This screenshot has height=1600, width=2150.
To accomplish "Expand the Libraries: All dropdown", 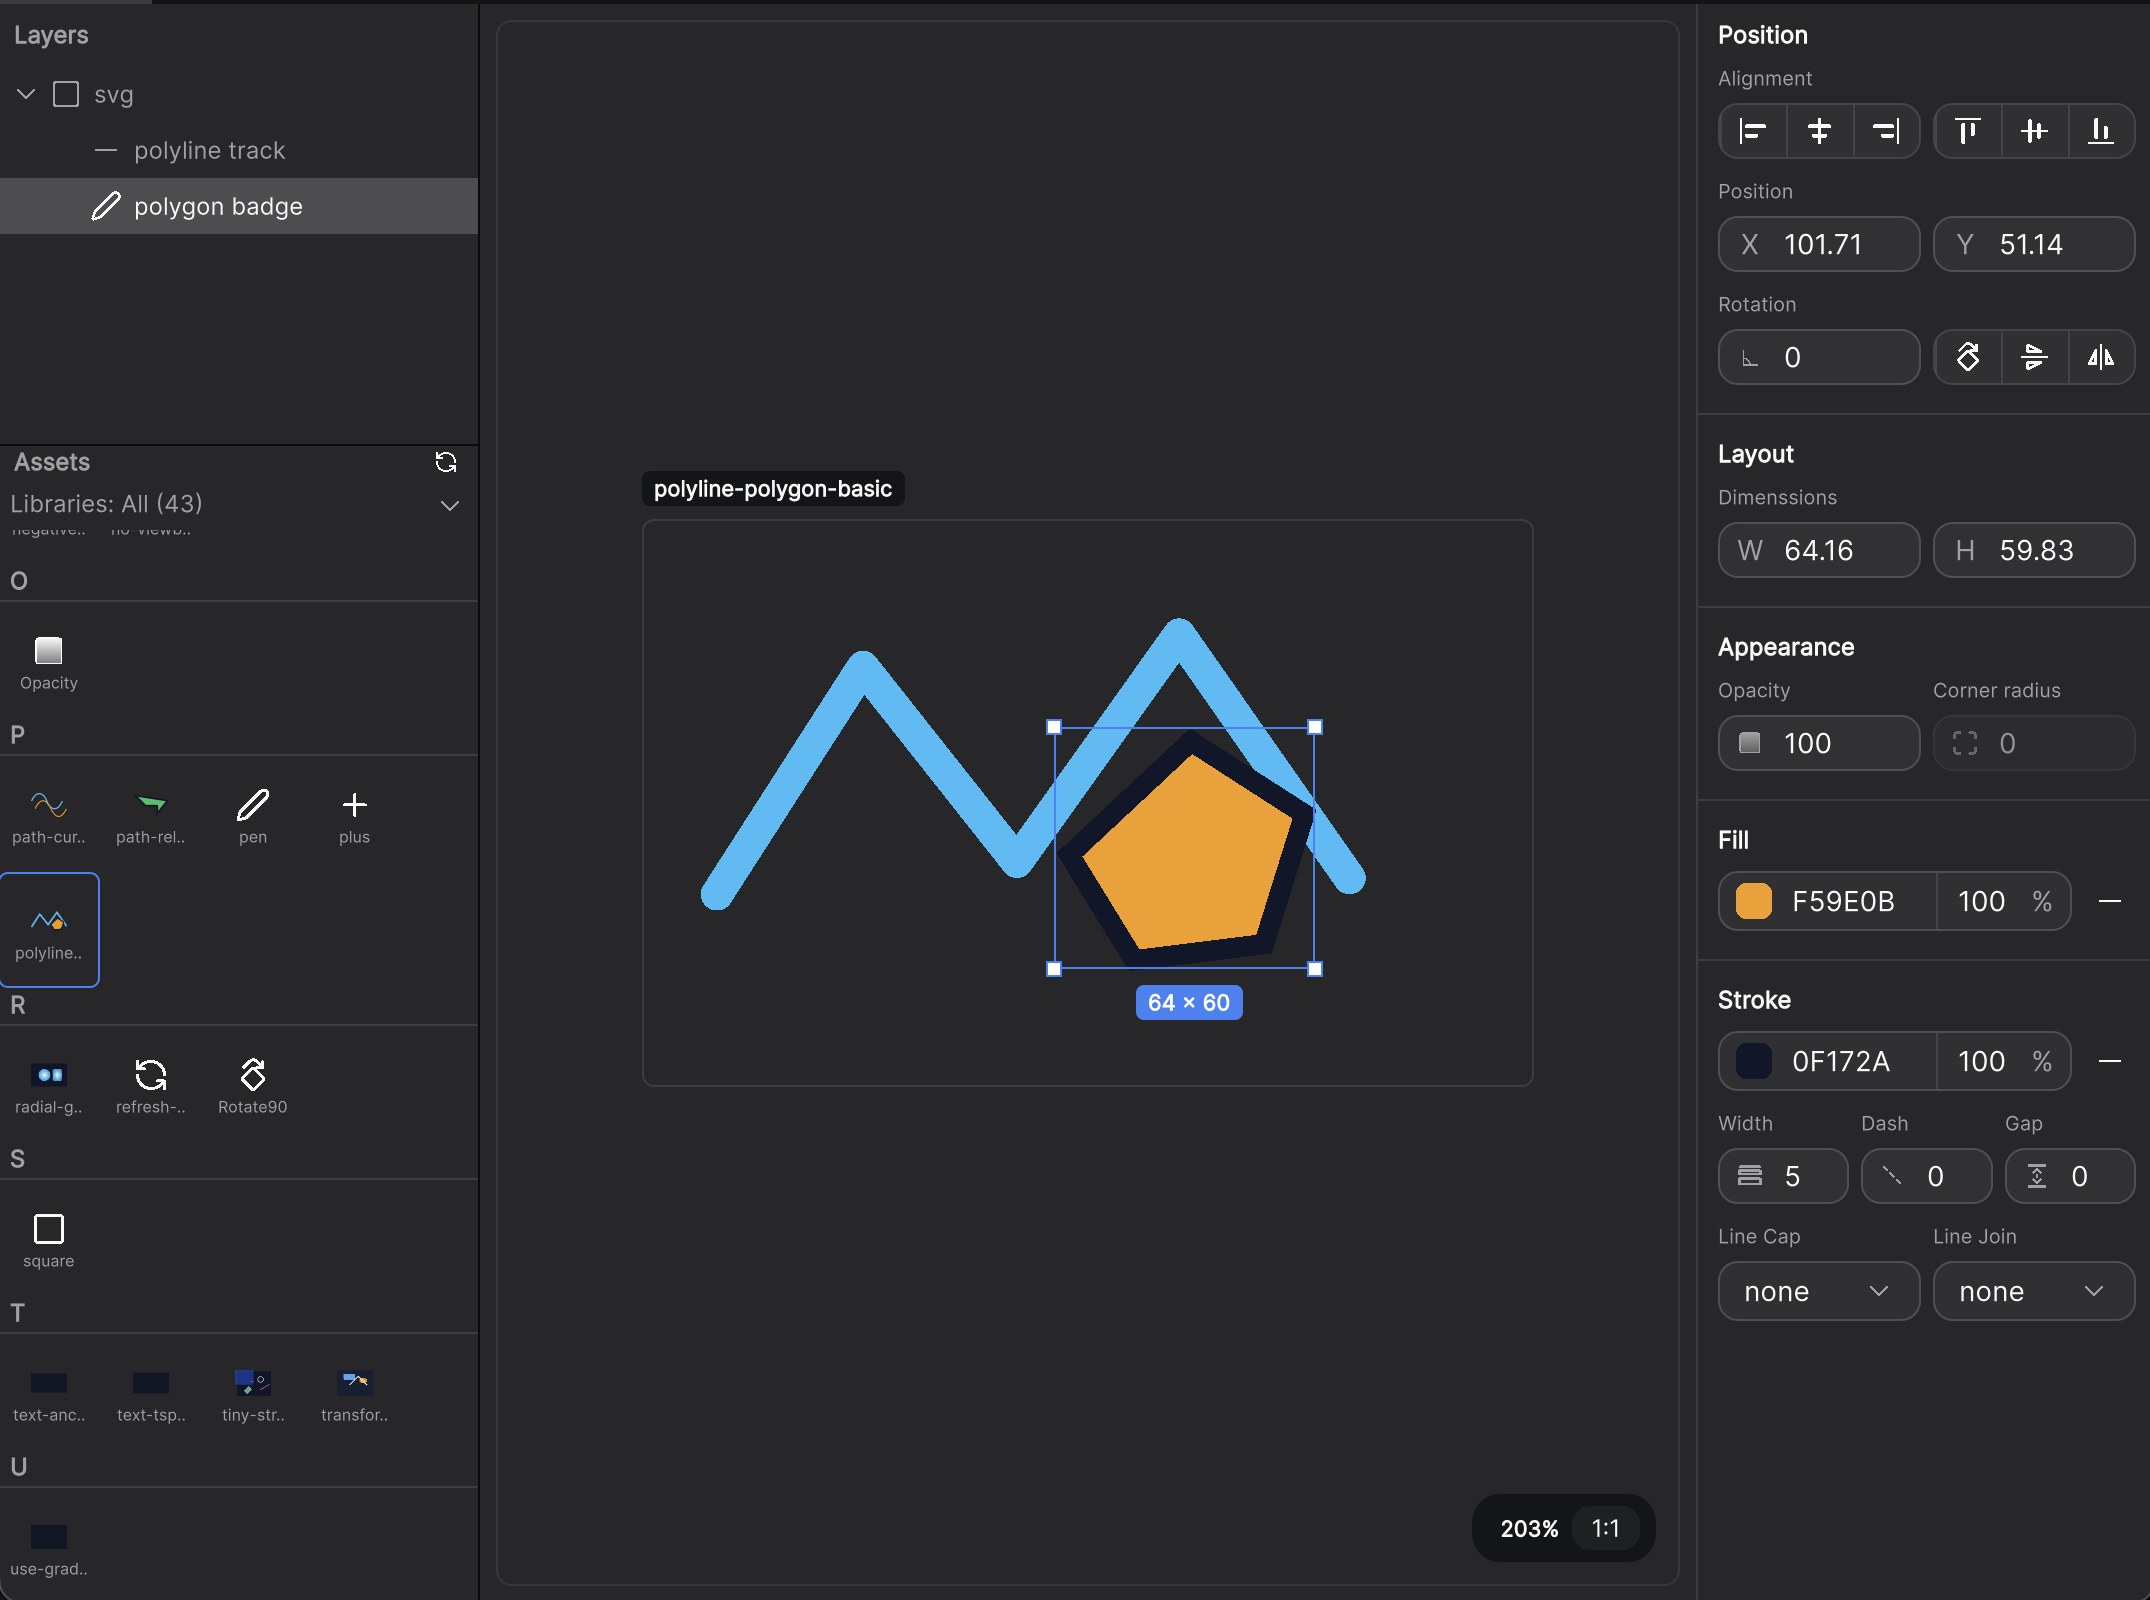I will coord(449,505).
